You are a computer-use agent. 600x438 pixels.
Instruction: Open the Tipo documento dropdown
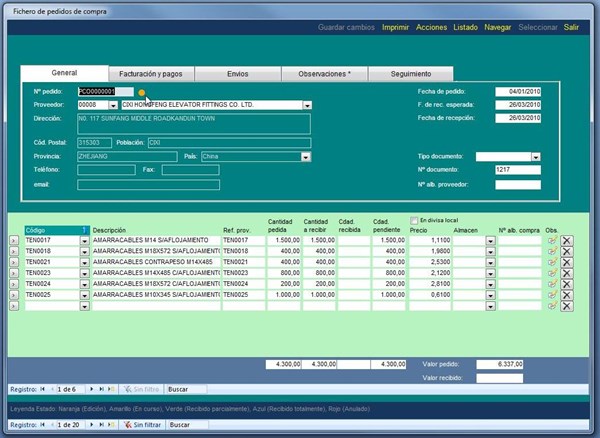click(536, 157)
